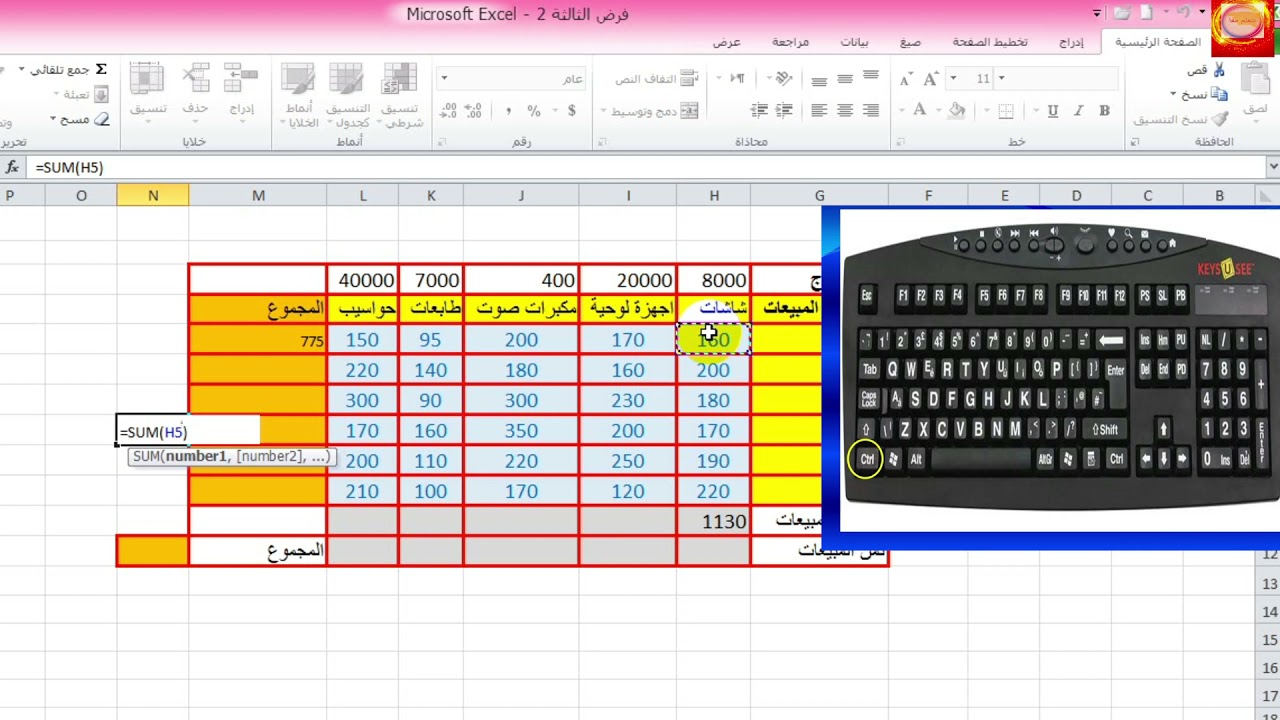Image resolution: width=1280 pixels, height=720 pixels.
Task: Toggle Underline formatting
Action: click(x=1053, y=111)
